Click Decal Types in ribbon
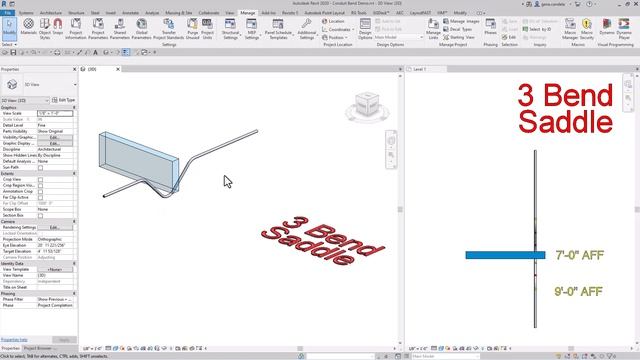This screenshot has width=640, height=360. coord(458,29)
